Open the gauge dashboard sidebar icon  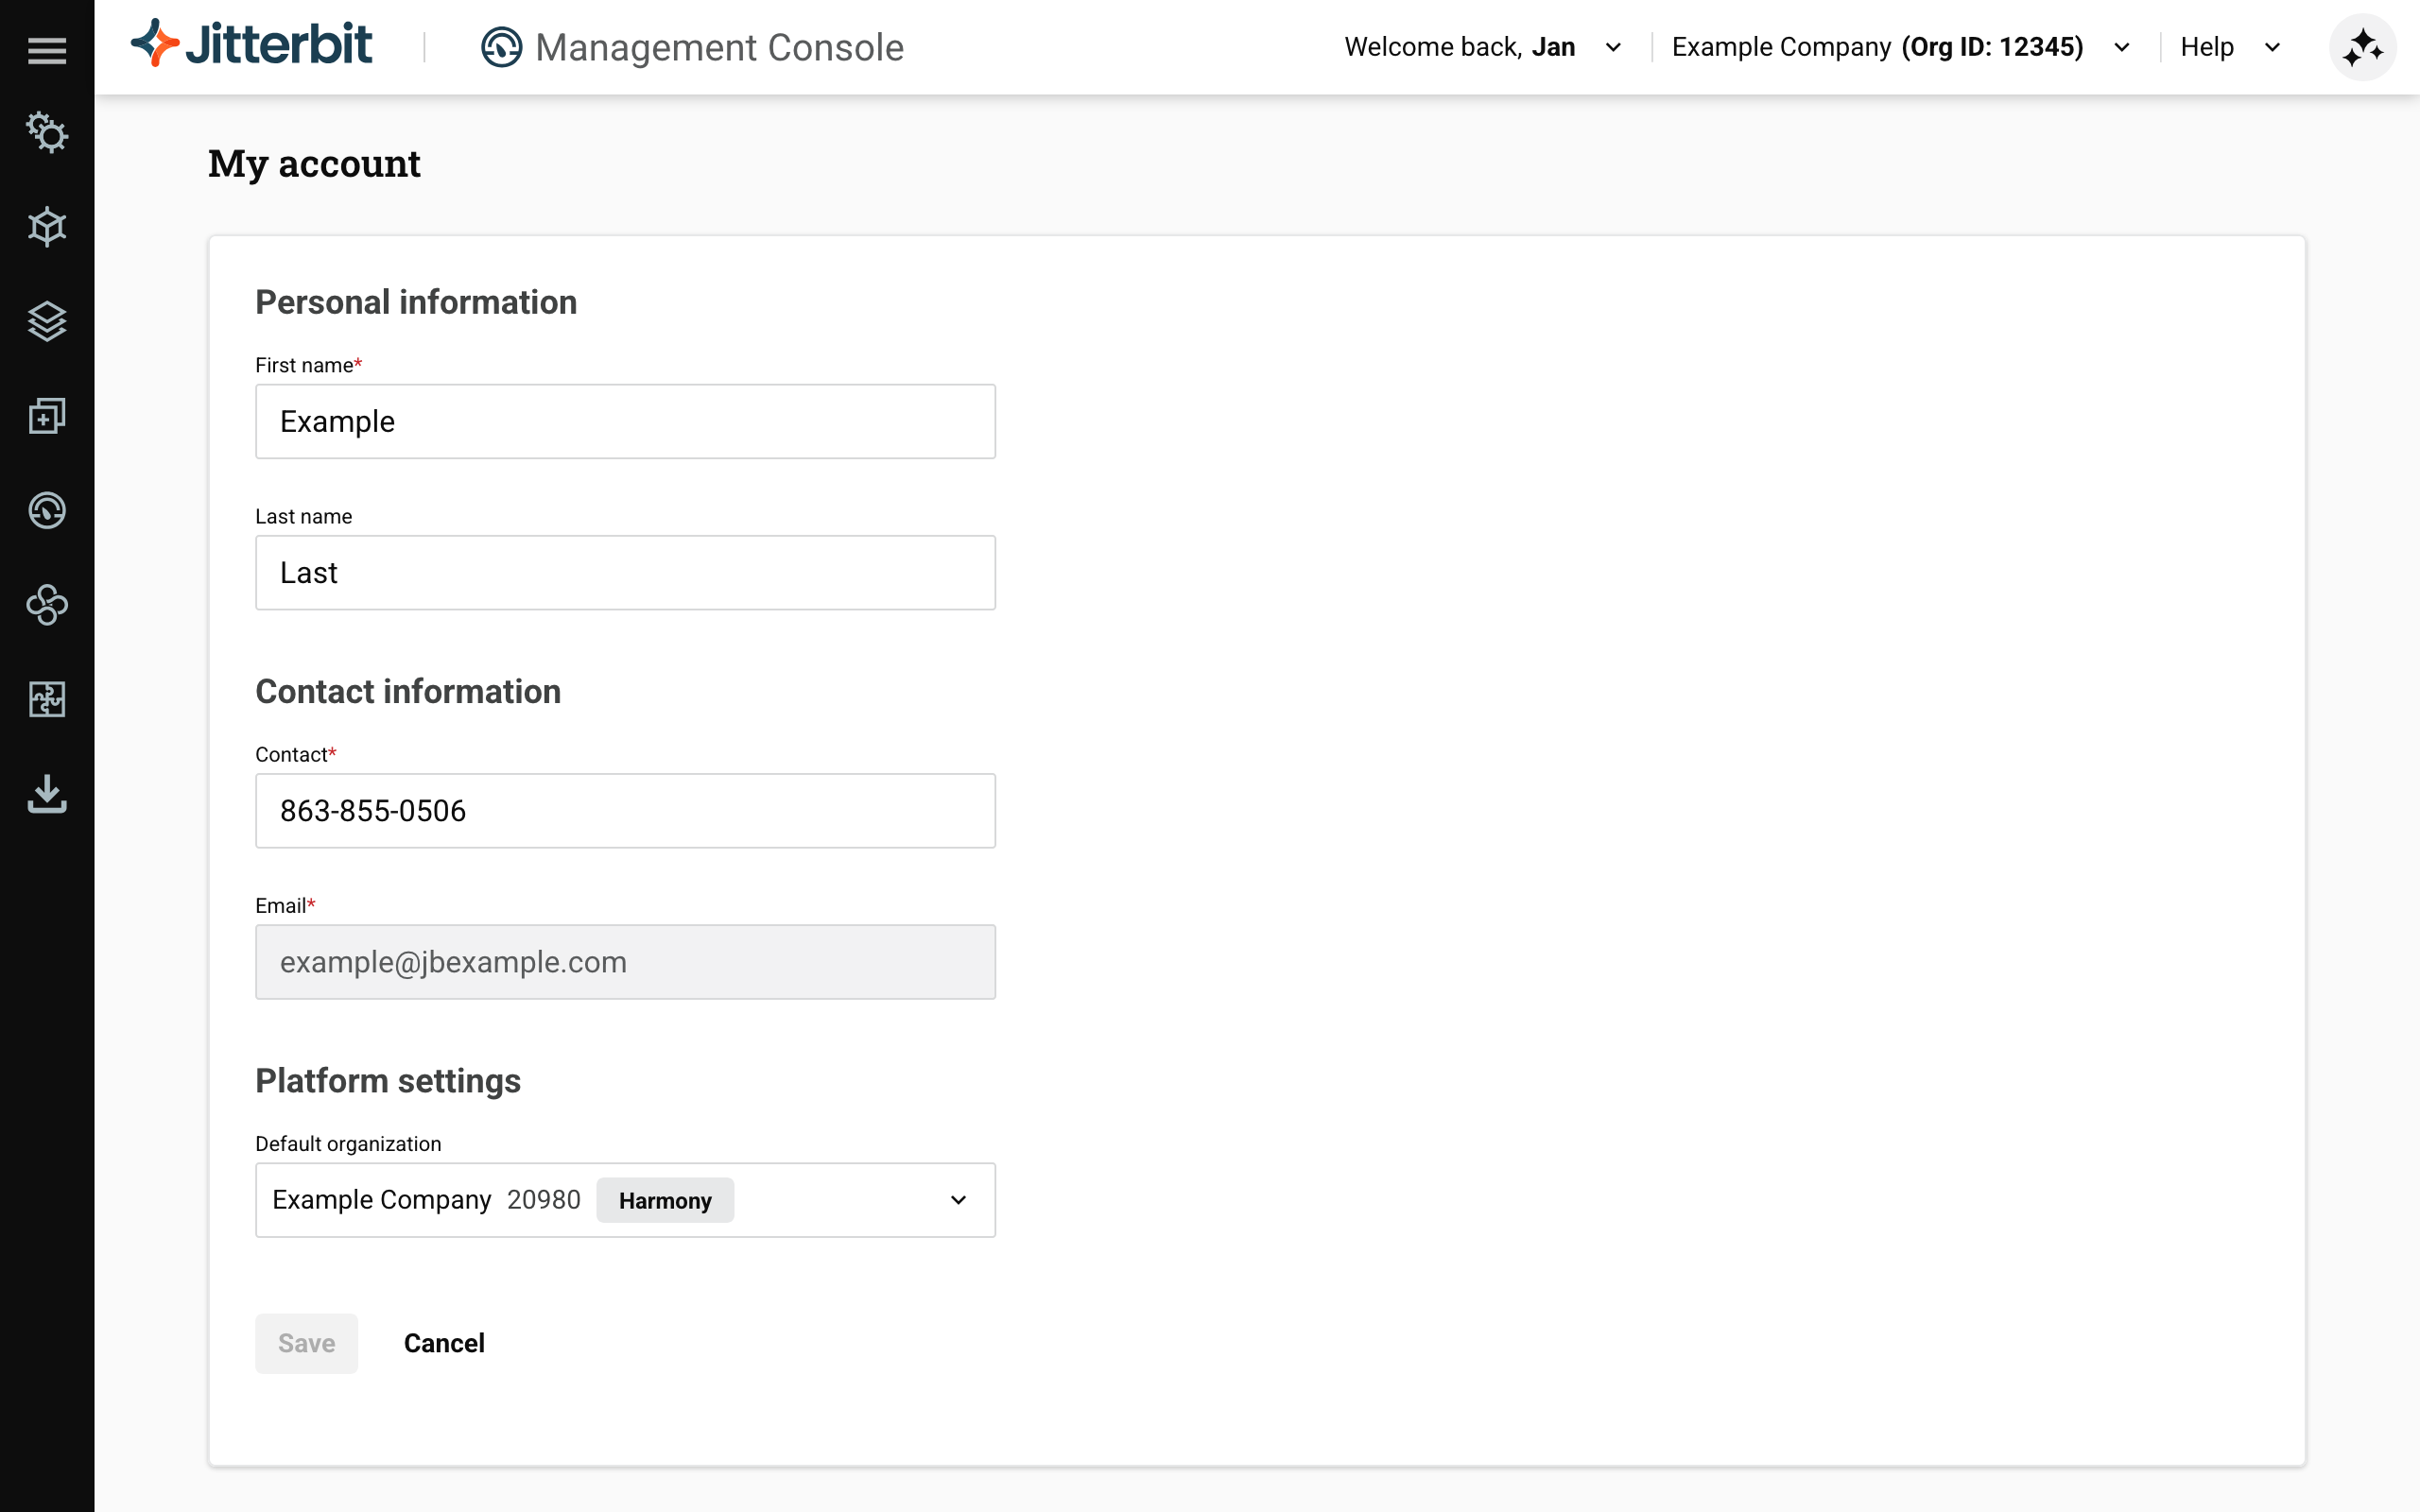click(x=47, y=510)
